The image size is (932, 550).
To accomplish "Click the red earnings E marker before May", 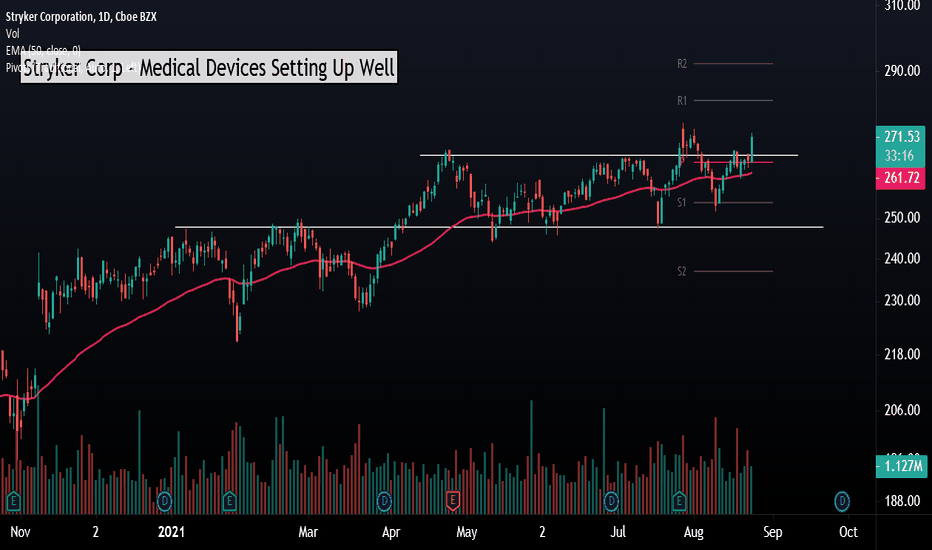I will pos(453,501).
